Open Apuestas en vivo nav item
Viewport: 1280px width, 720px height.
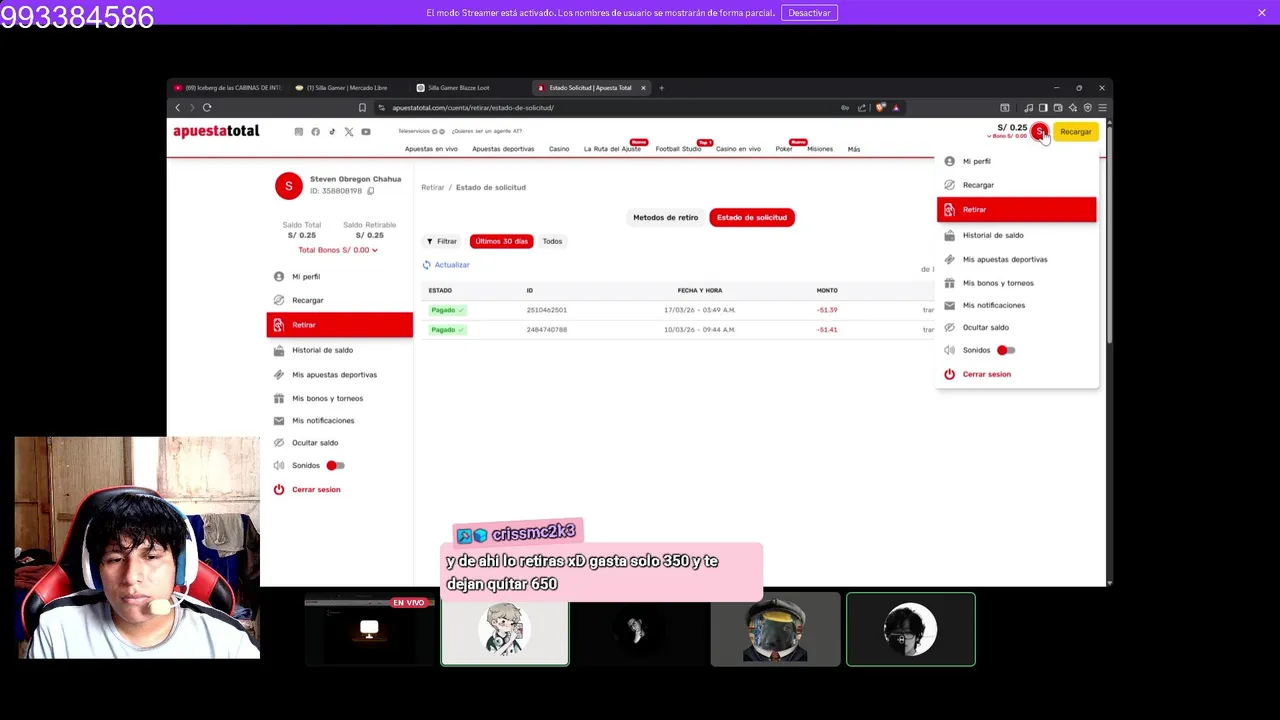click(431, 149)
